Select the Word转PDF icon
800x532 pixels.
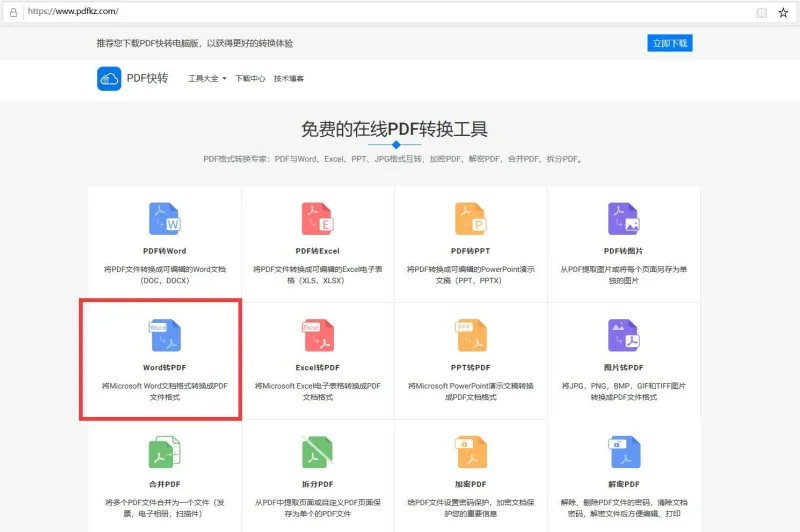click(x=165, y=335)
